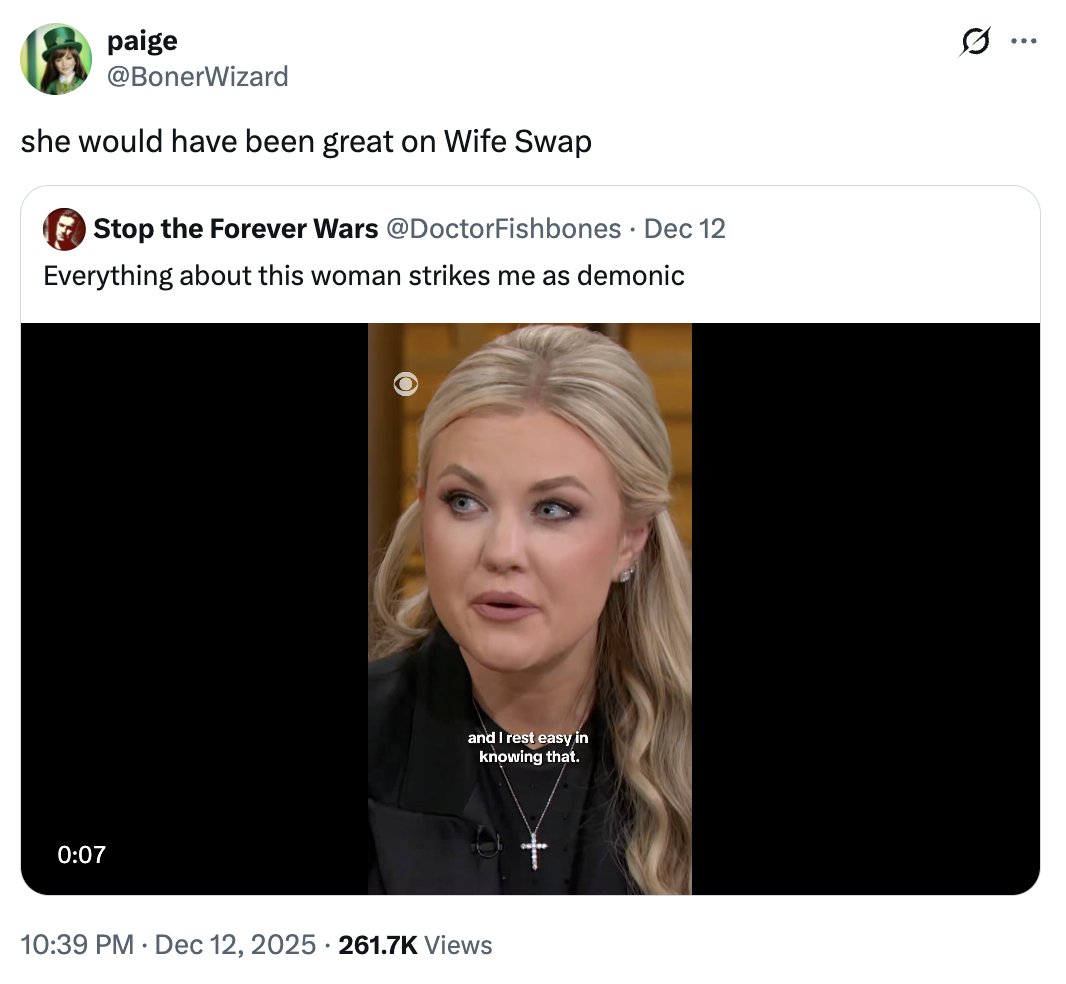Open quoted tweet text about 'demonic'

coord(364,275)
